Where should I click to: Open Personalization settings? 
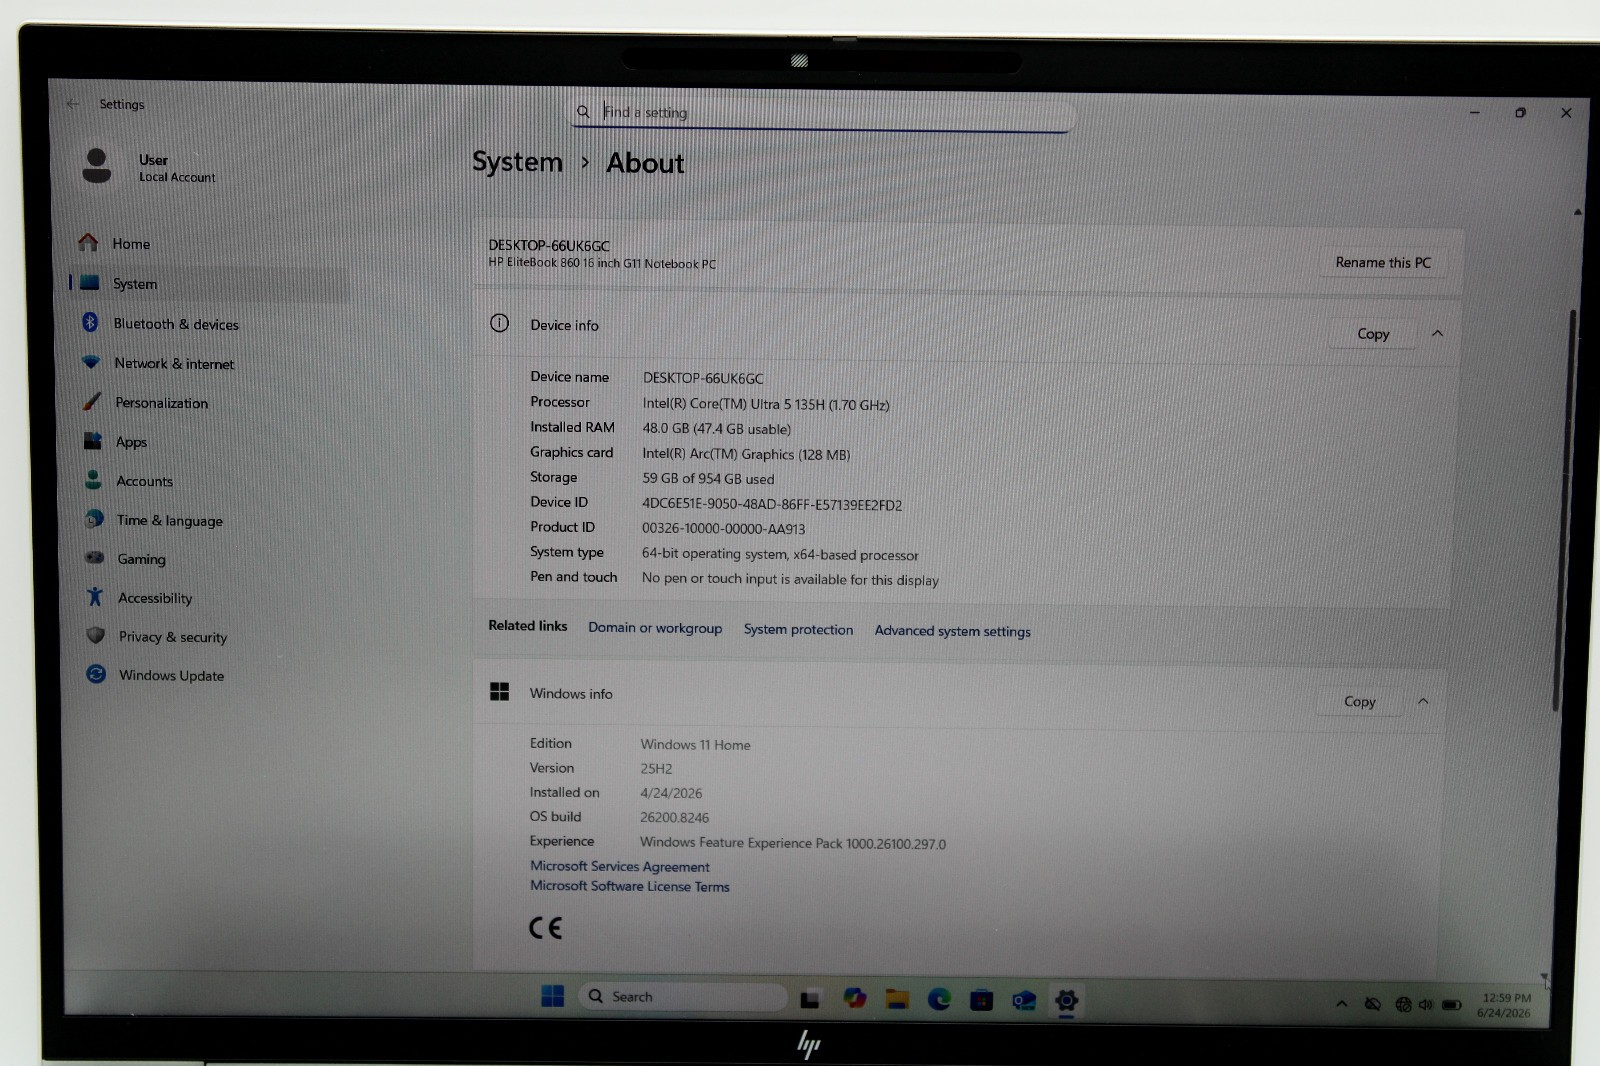click(161, 403)
